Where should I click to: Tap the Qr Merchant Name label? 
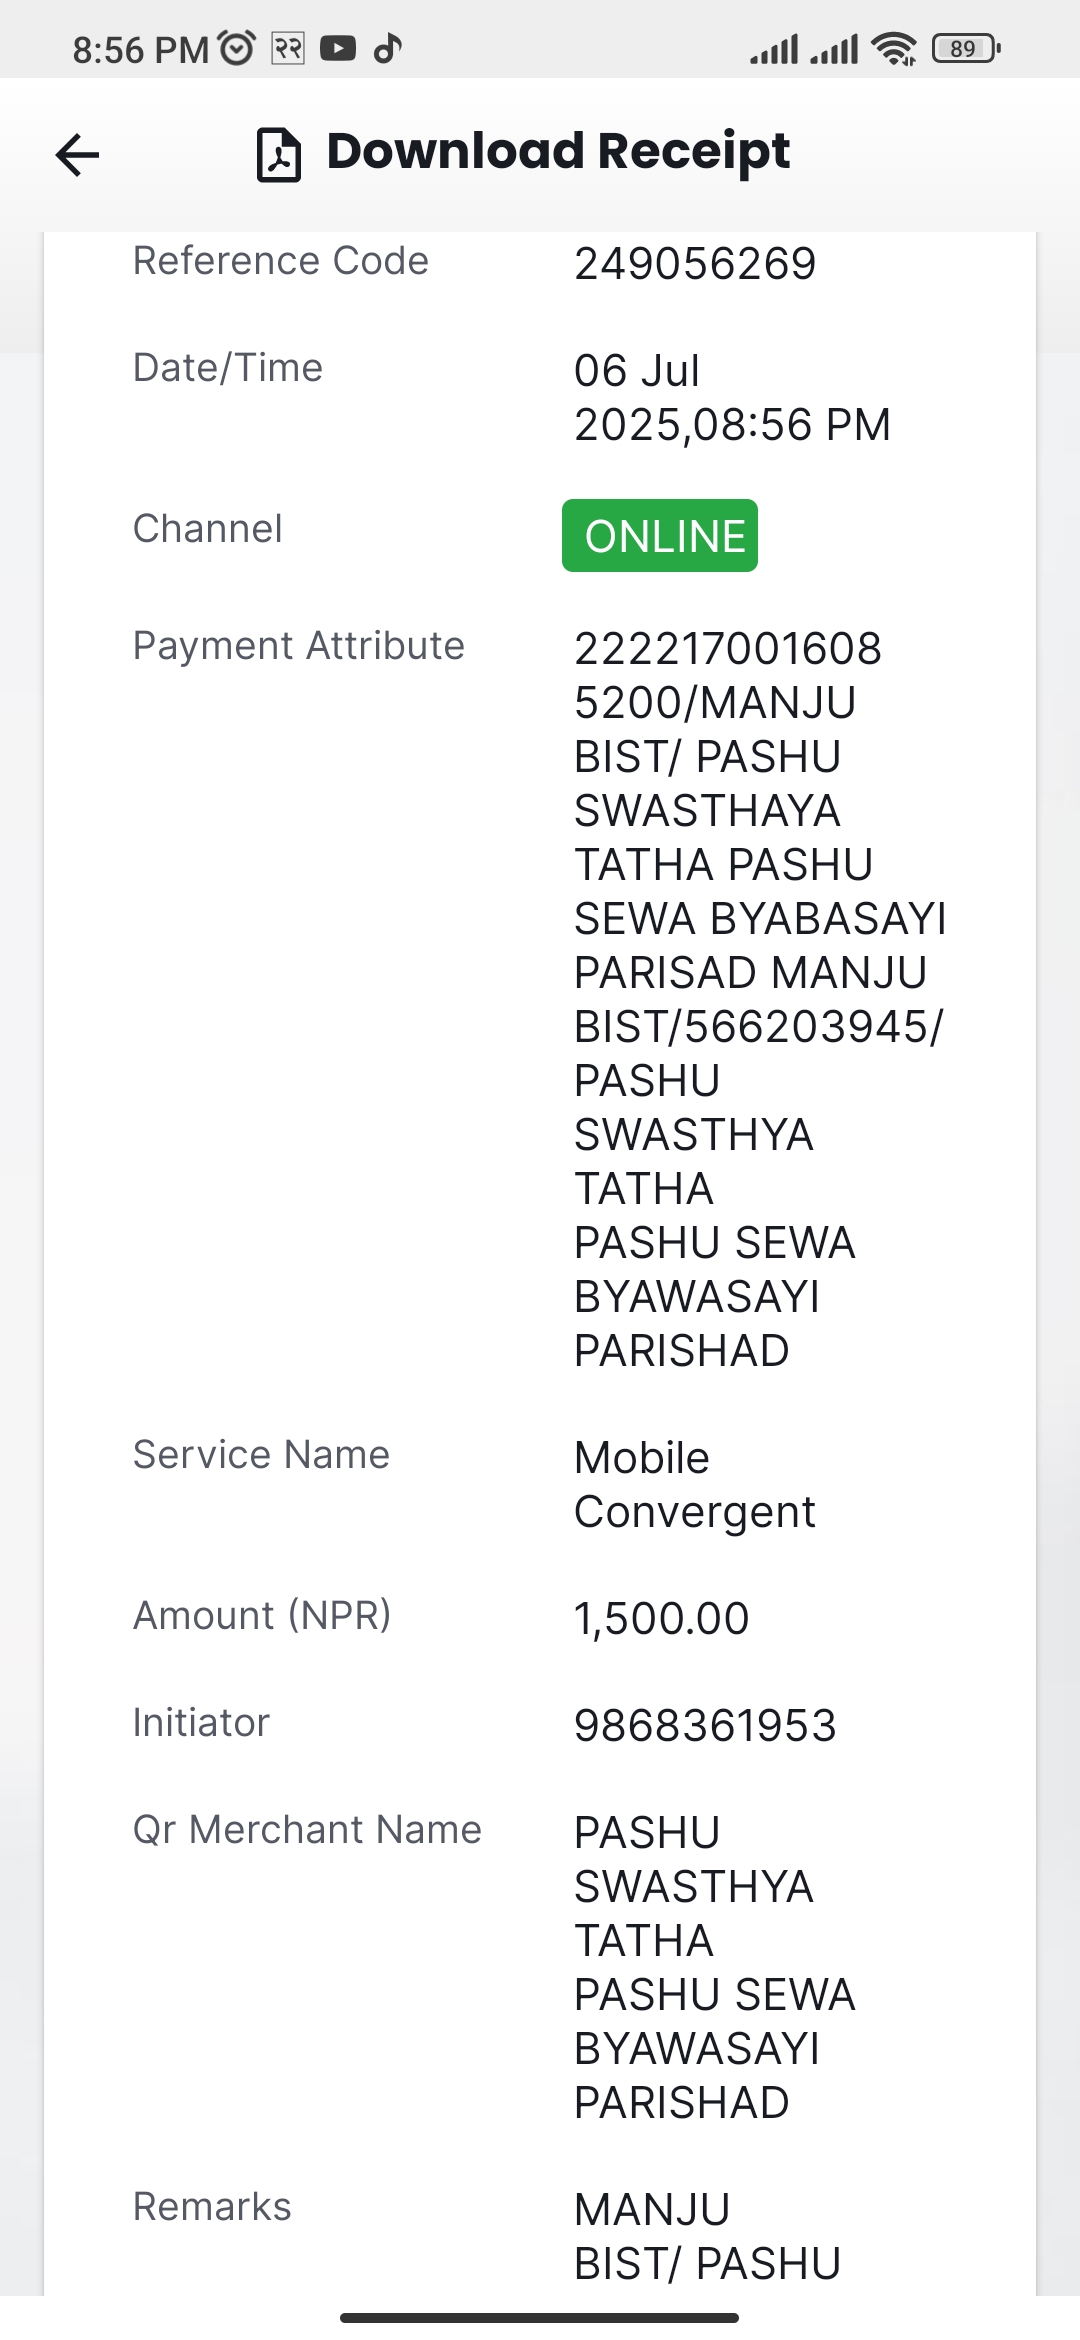(x=307, y=1830)
